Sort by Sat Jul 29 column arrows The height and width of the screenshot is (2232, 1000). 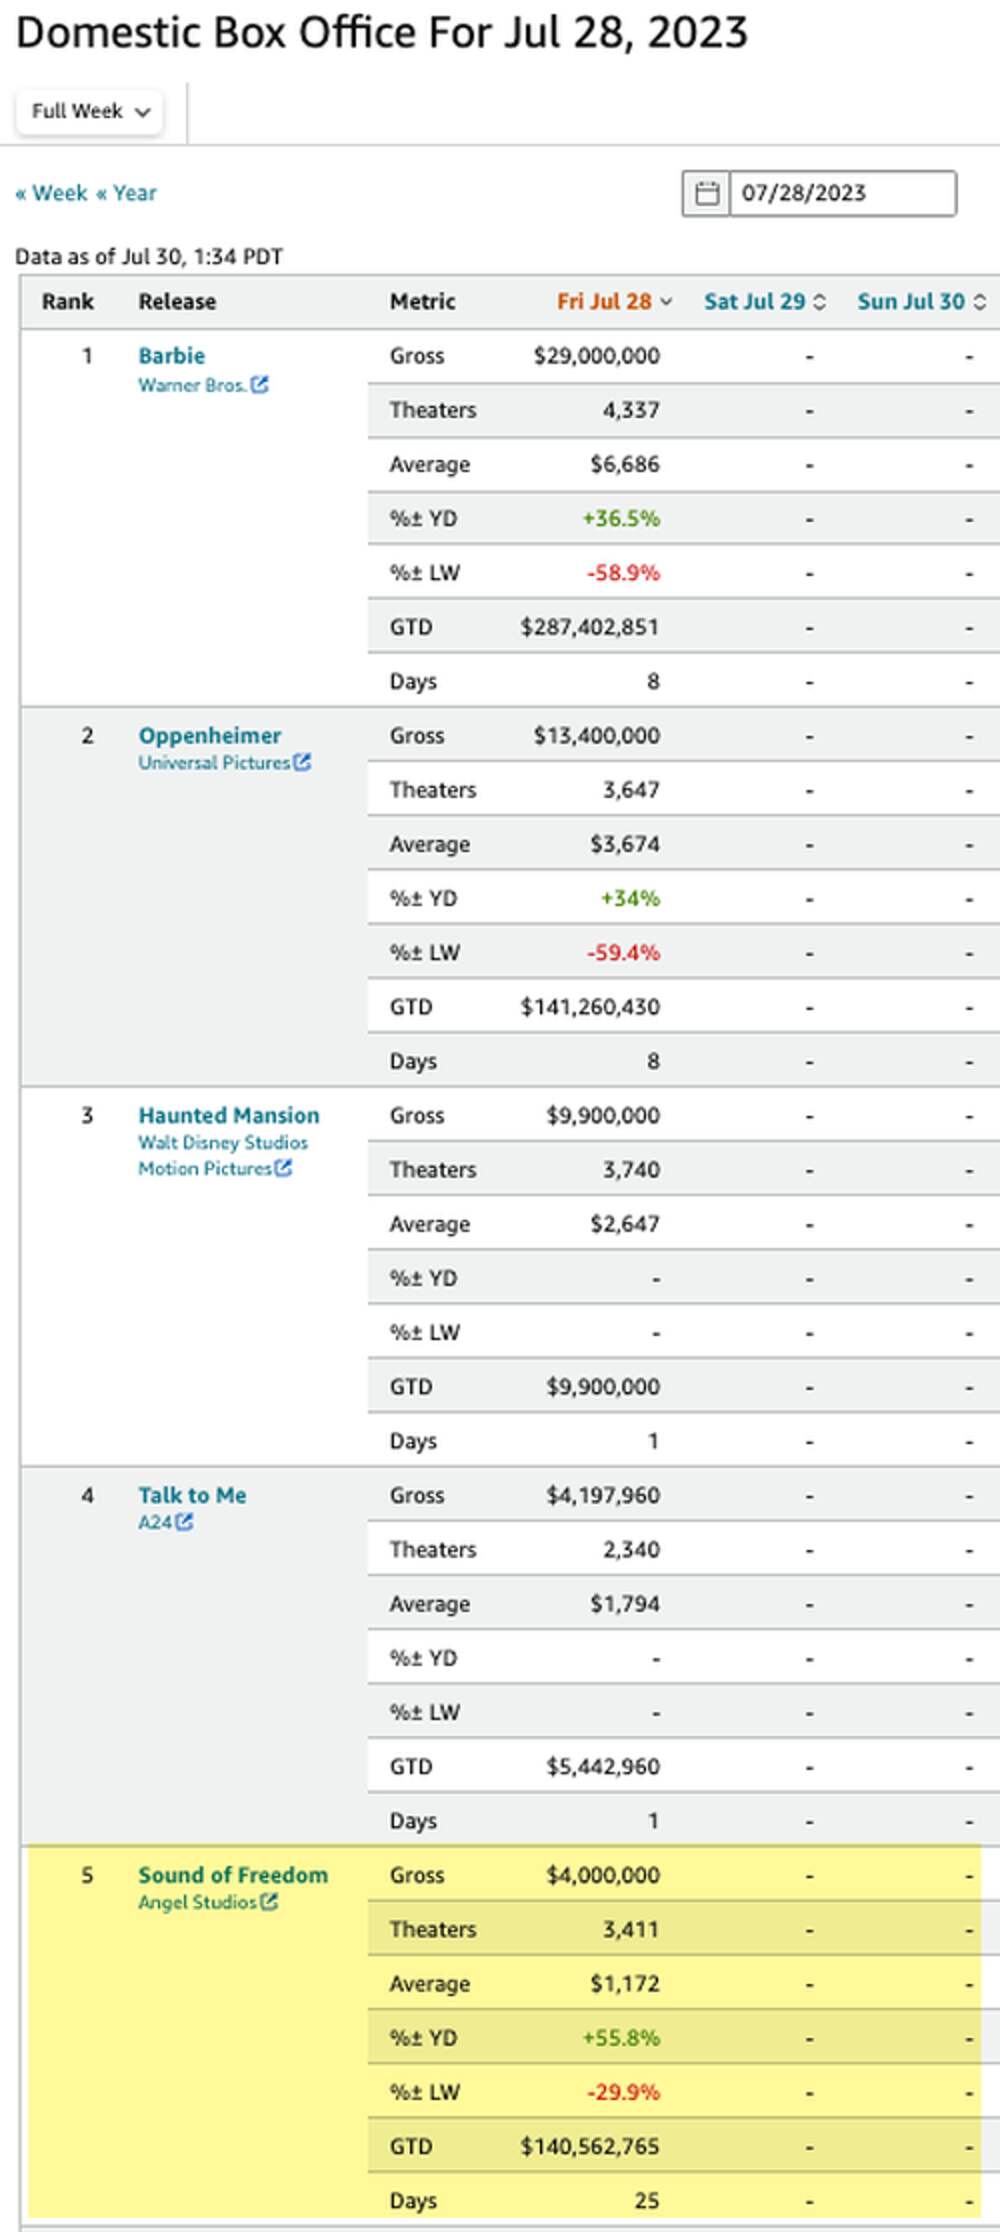[x=820, y=302]
